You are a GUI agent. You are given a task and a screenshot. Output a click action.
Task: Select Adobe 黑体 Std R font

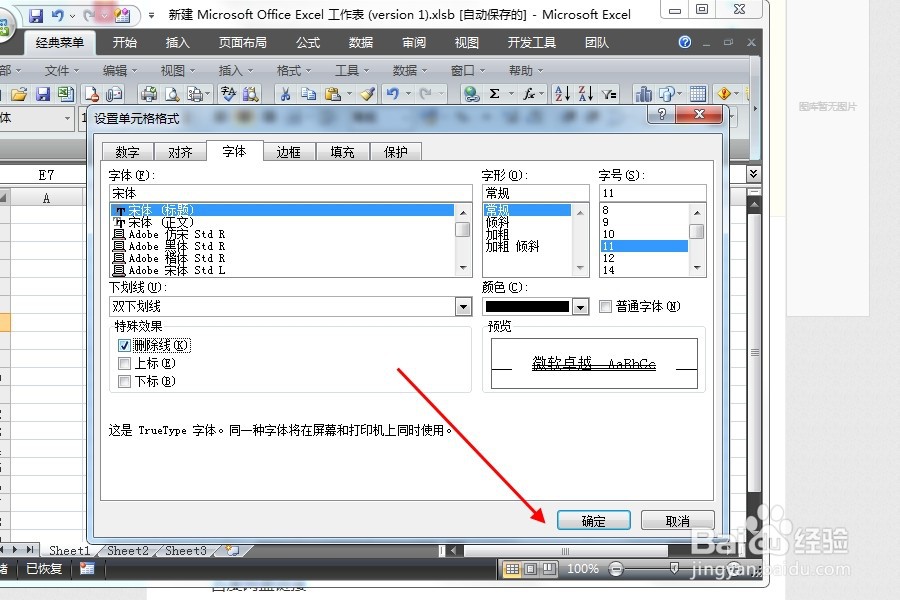284,246
